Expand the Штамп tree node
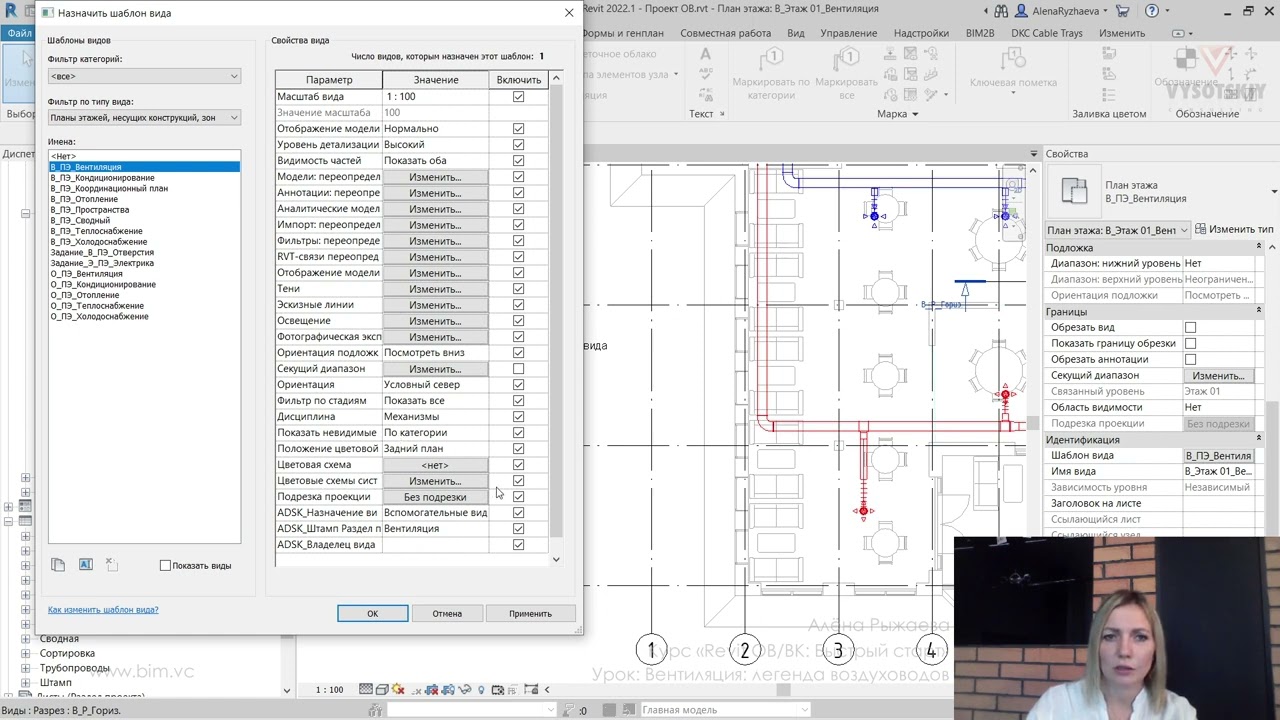The width and height of the screenshot is (1280, 720). tap(25, 682)
